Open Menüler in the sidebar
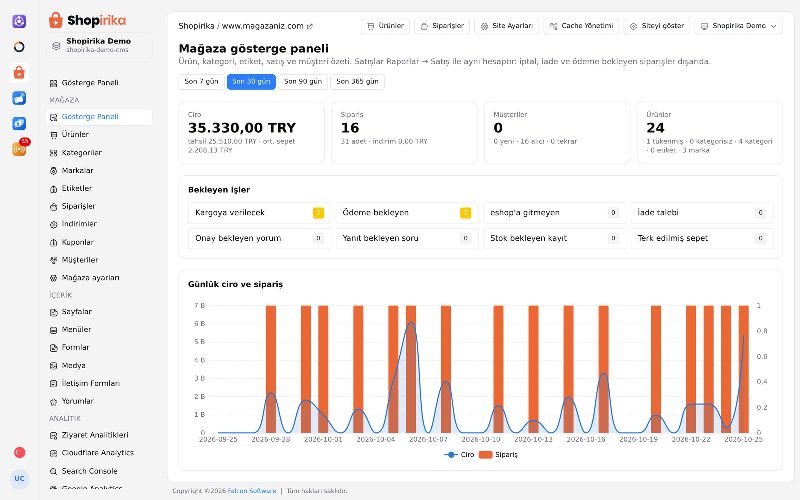800x500 pixels. click(99, 330)
